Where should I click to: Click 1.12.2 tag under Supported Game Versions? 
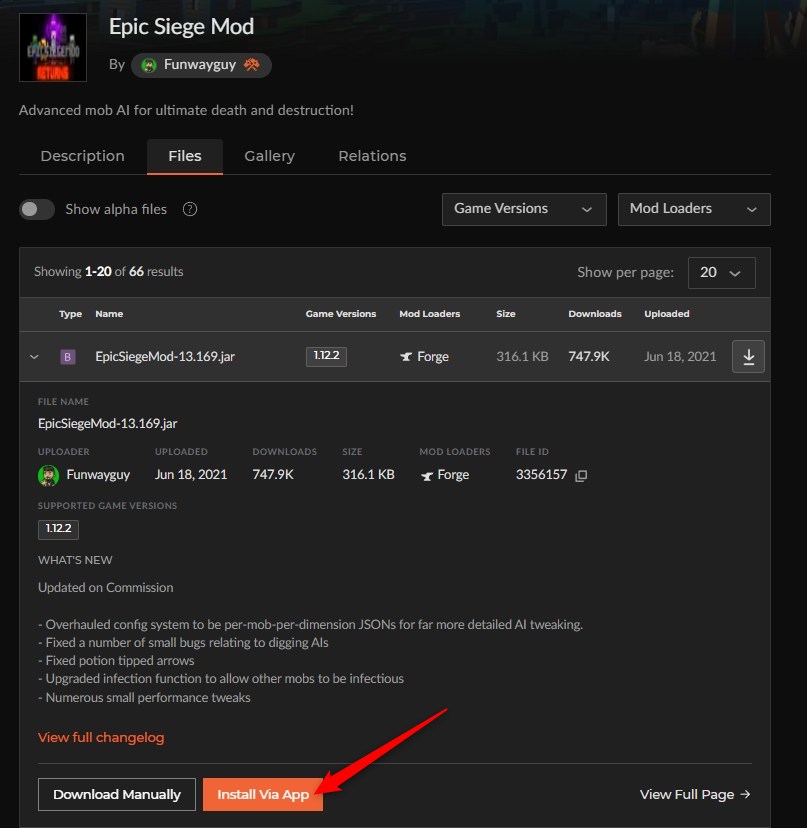pos(58,529)
